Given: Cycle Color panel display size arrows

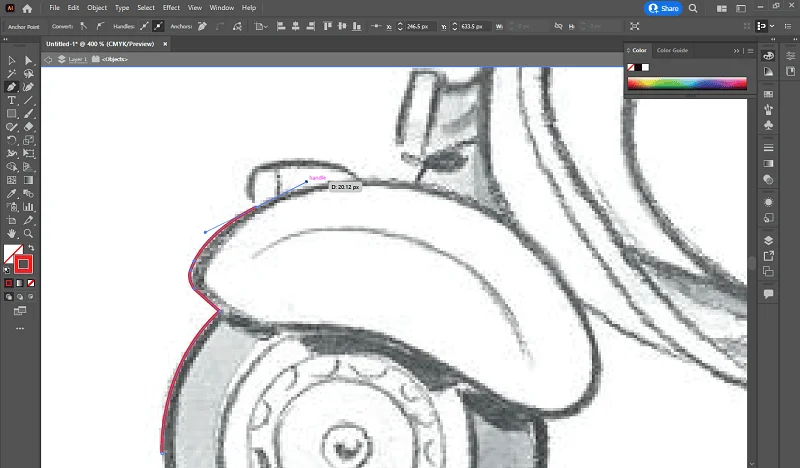Looking at the screenshot, I should click(629, 51).
